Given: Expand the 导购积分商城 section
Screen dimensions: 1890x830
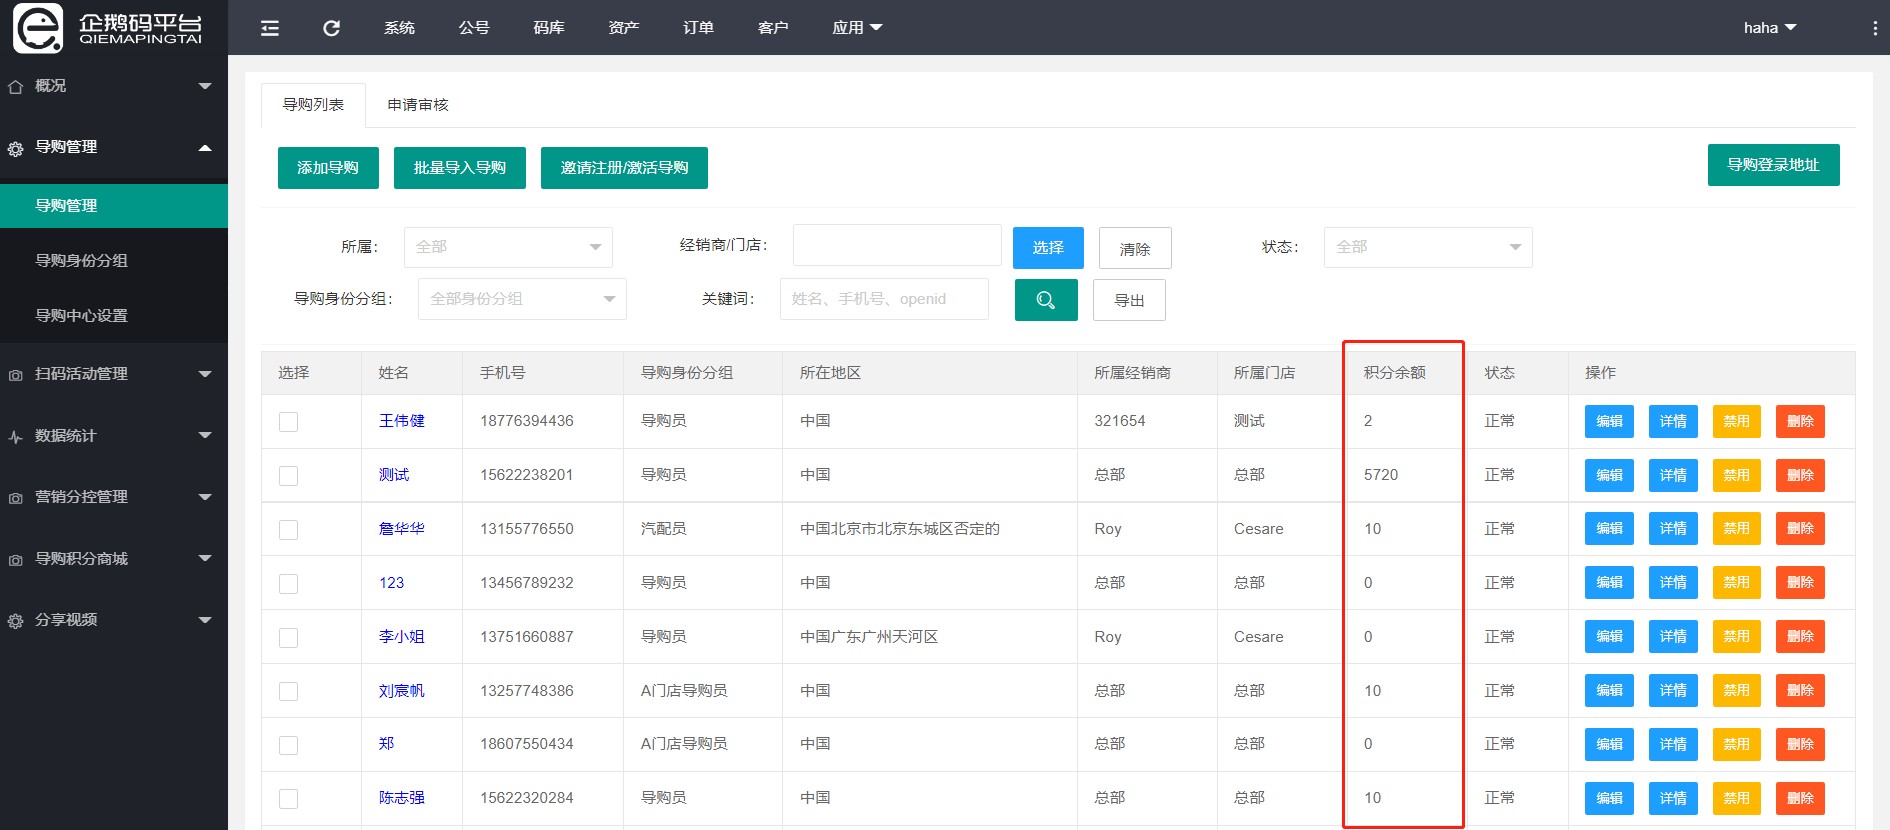Looking at the screenshot, I should pyautogui.click(x=205, y=558).
